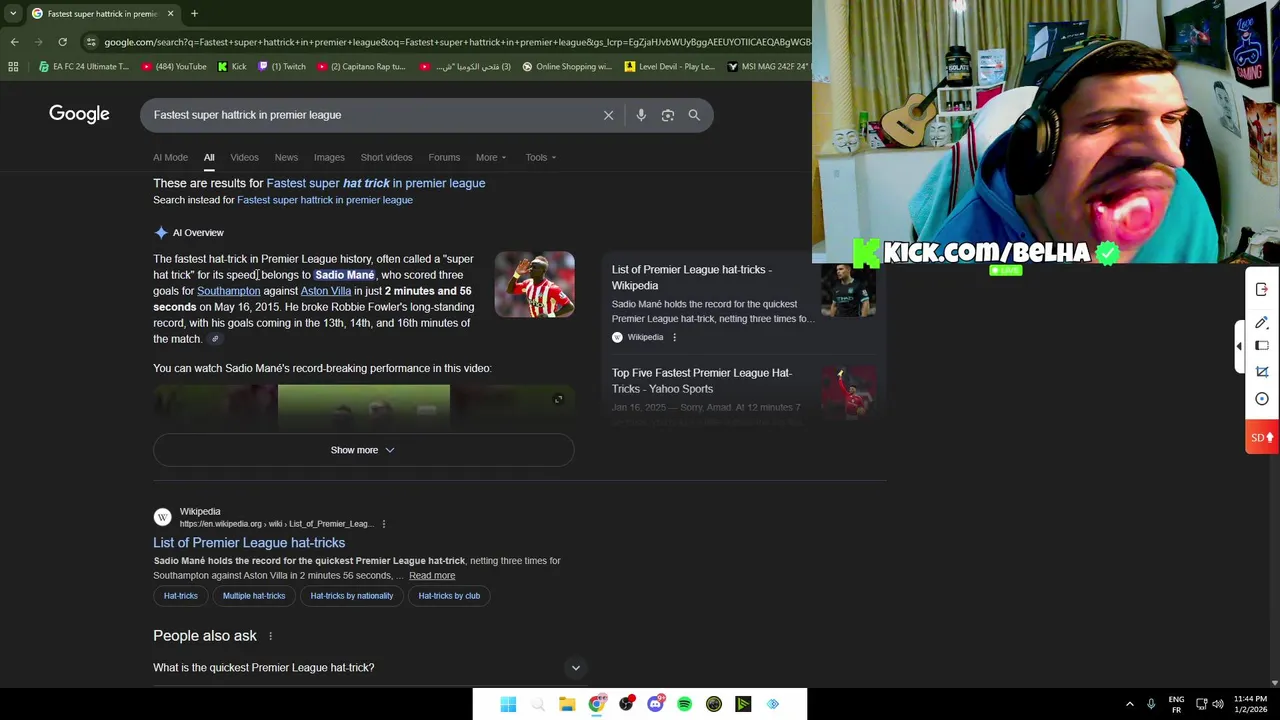1280x720 pixels.
Task: Clear the Google search box text
Action: click(608, 115)
